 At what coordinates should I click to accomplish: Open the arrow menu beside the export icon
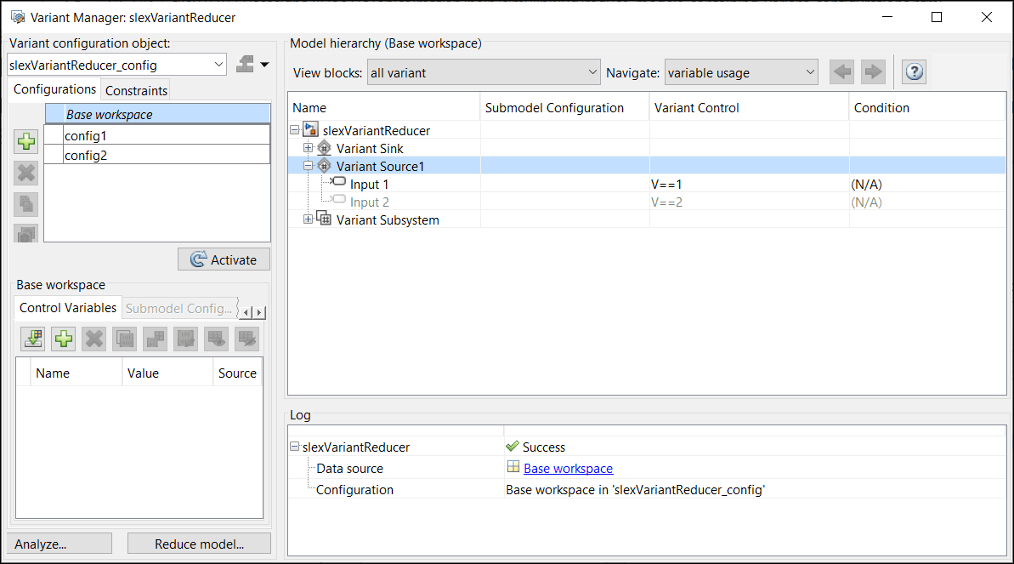[264, 65]
